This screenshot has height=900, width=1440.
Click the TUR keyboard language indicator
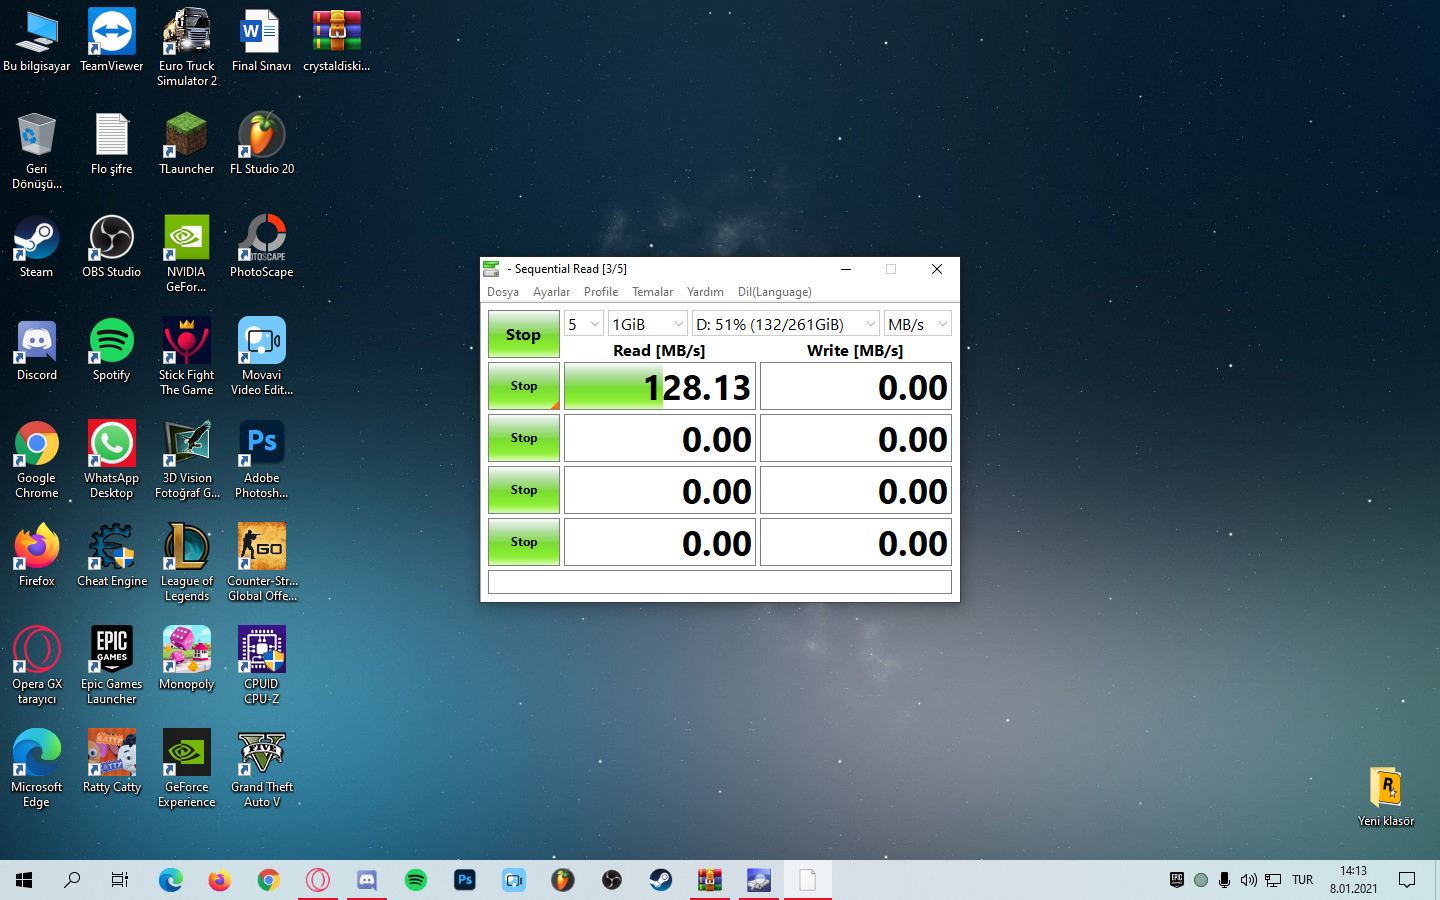click(x=1302, y=880)
